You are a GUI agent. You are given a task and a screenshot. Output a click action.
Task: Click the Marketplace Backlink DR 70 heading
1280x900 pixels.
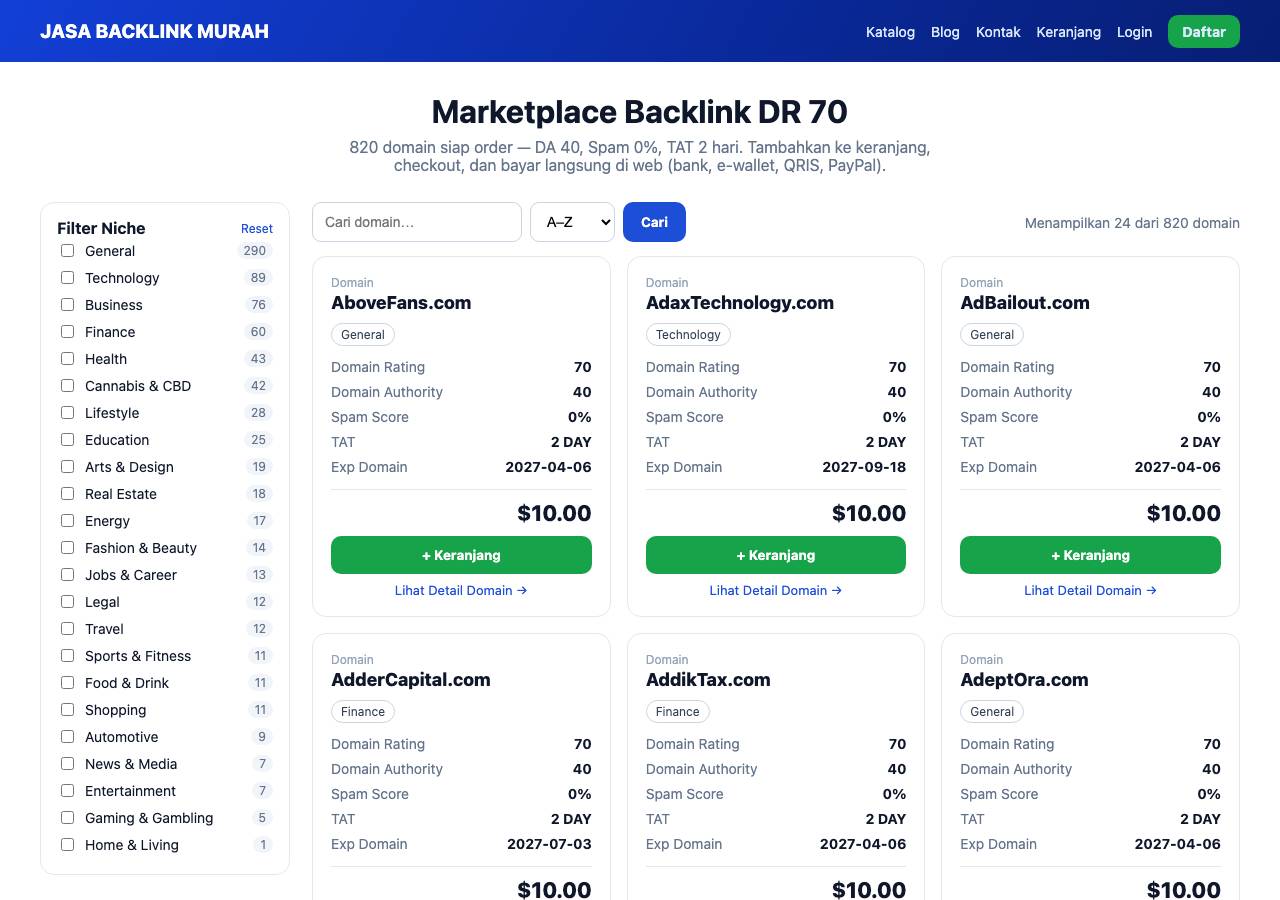tap(640, 112)
